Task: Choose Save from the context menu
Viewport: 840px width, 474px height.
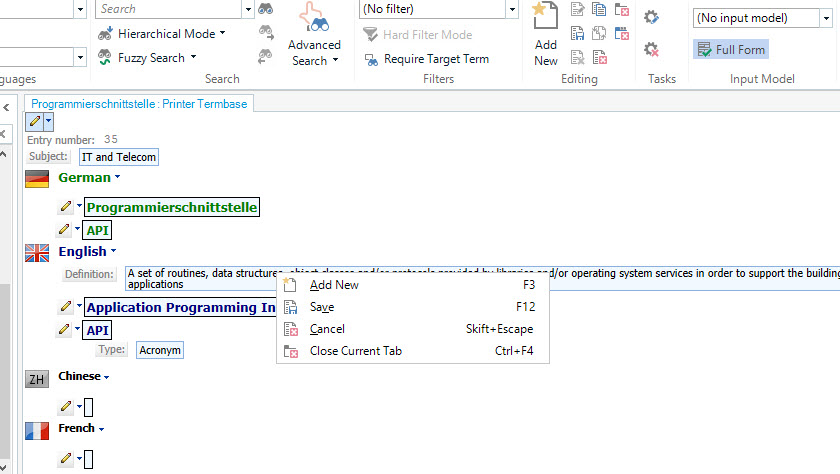Action: point(322,307)
